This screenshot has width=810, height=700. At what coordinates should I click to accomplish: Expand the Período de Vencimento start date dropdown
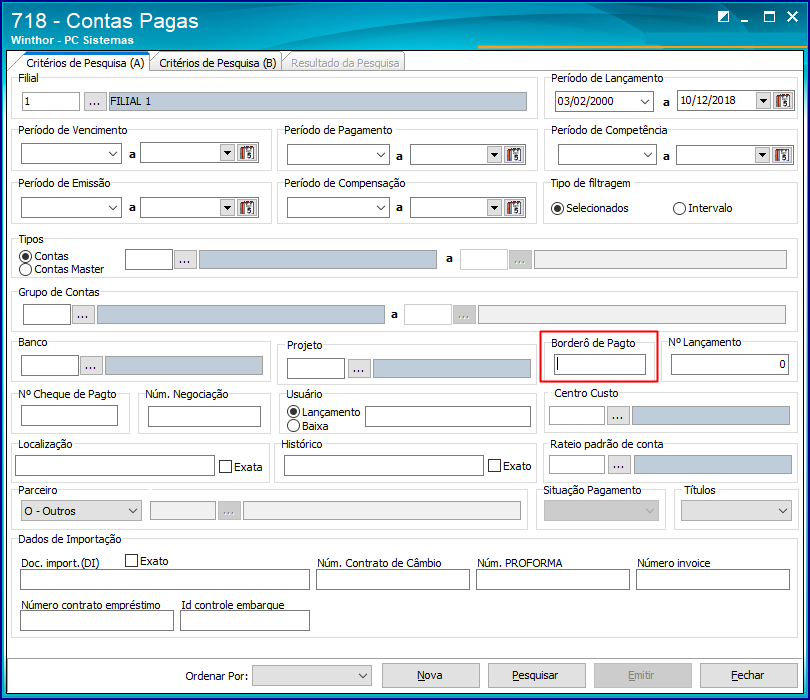click(x=113, y=153)
